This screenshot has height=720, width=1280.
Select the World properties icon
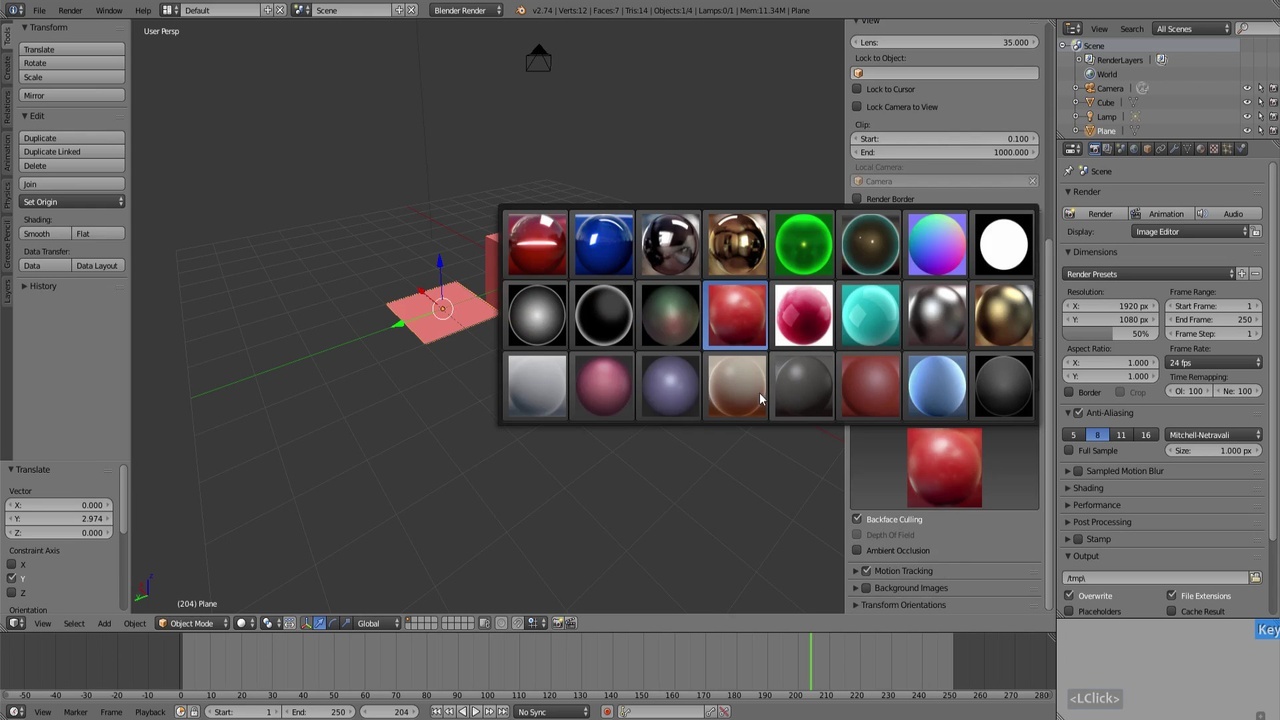pyautogui.click(x=1133, y=148)
